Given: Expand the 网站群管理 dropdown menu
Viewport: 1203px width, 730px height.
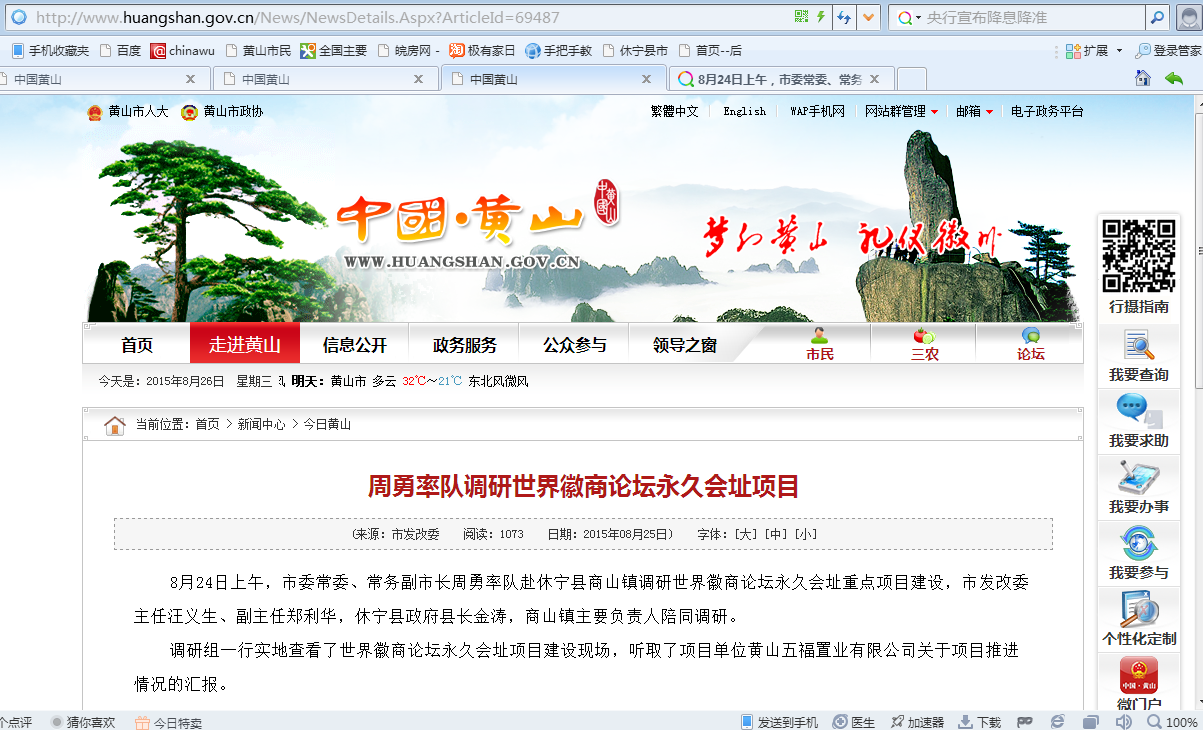Looking at the screenshot, I should [x=934, y=112].
